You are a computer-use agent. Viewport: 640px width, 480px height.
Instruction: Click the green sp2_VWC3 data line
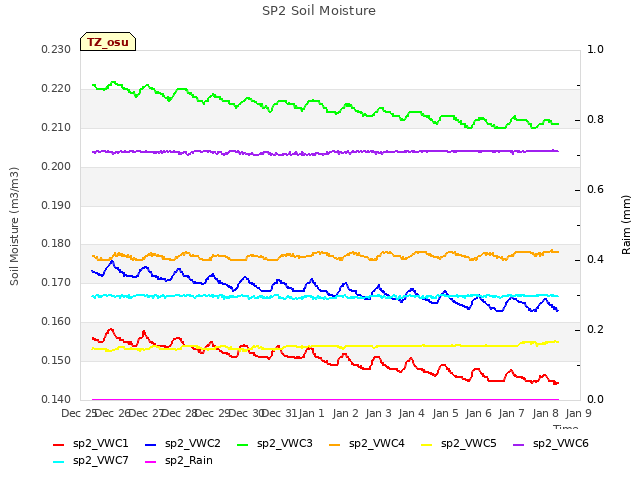325,105
